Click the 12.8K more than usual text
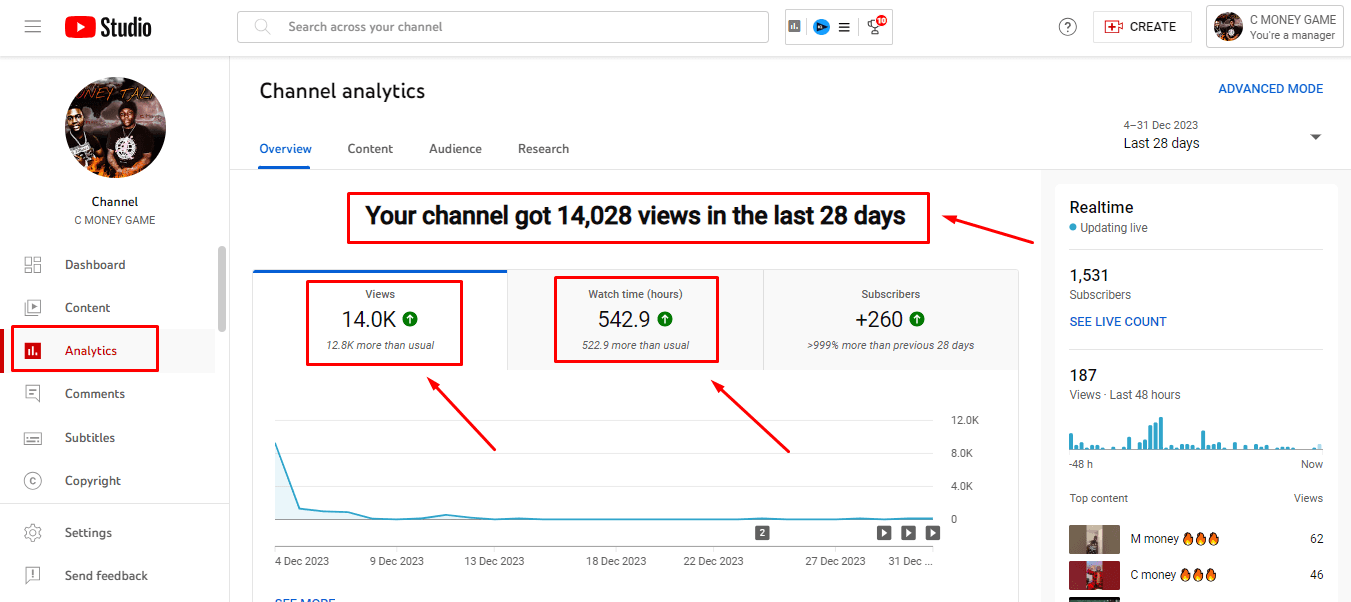The height and width of the screenshot is (602, 1351). point(380,345)
